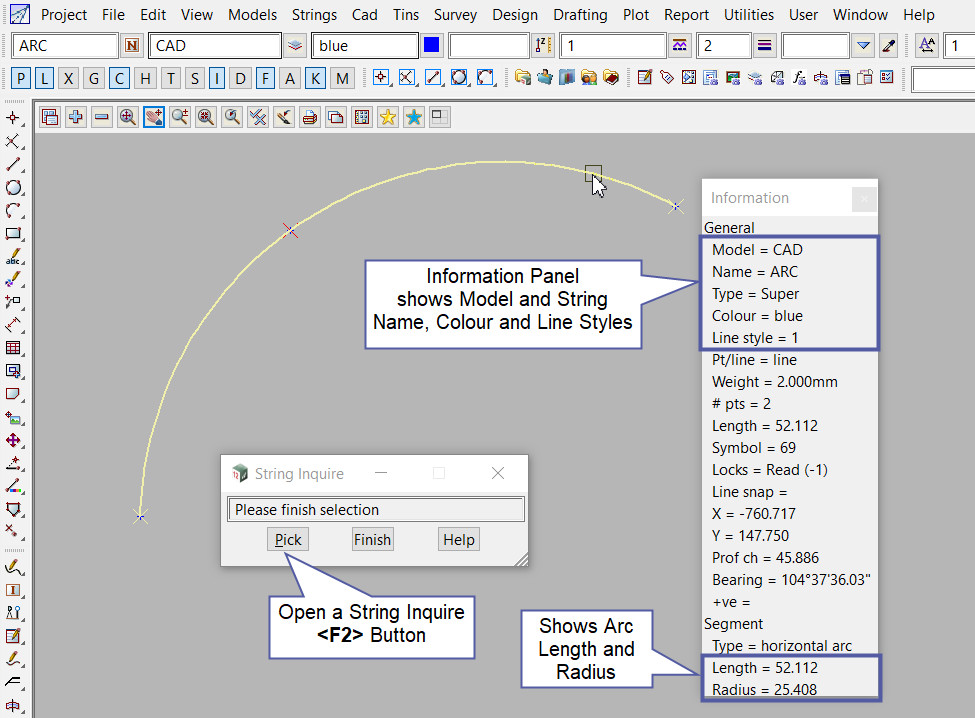Click the printer icon in view toolbar
The image size is (975, 718).
(310, 117)
